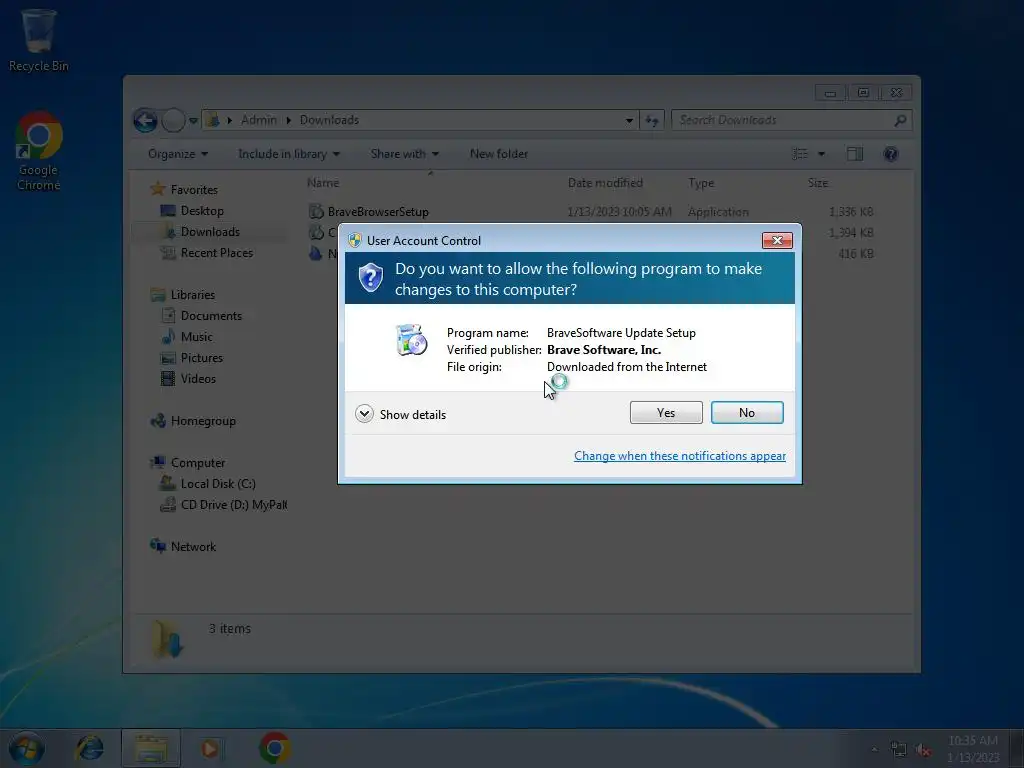Click the Chrome icon in the taskbar
The image size is (1024, 768).
(275, 748)
